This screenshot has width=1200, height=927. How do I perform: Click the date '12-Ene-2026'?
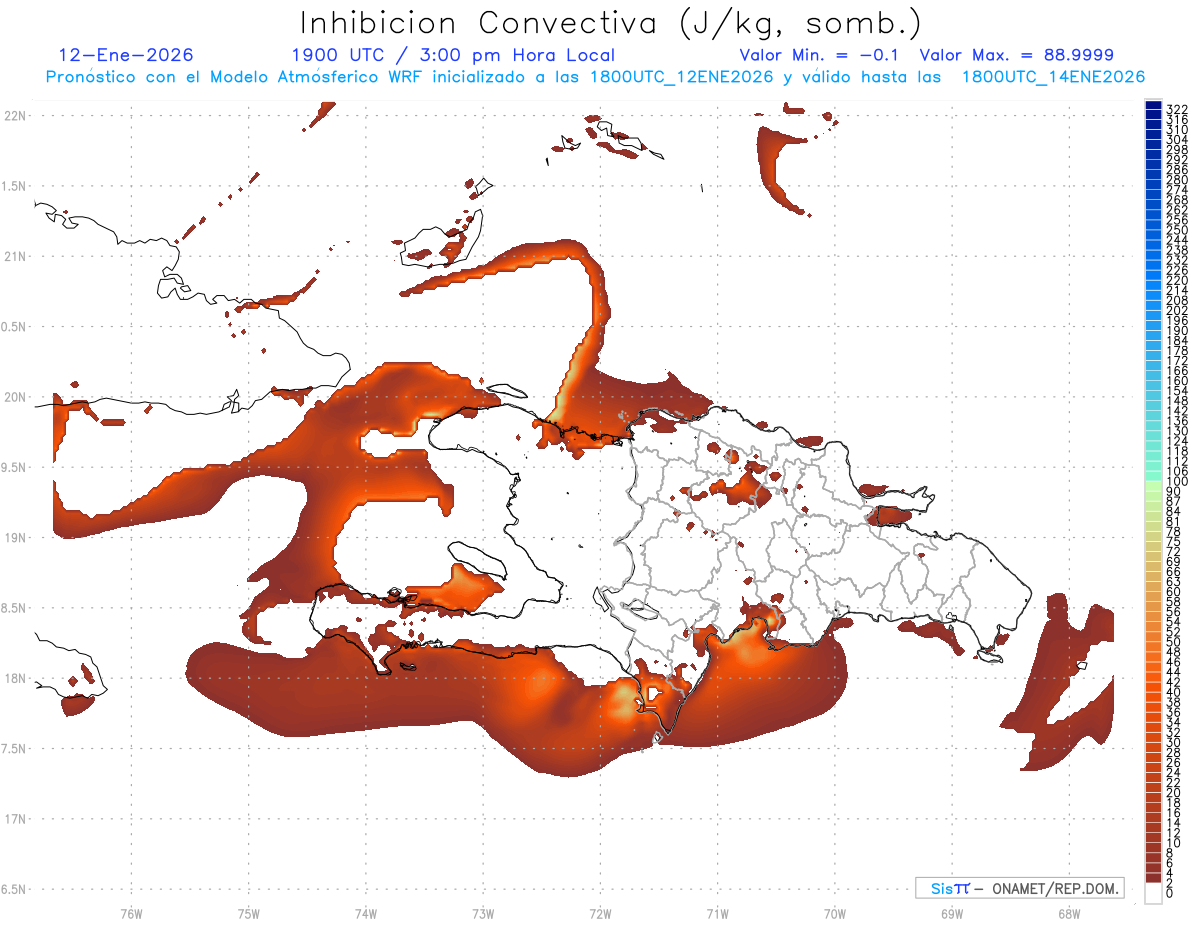click(126, 55)
